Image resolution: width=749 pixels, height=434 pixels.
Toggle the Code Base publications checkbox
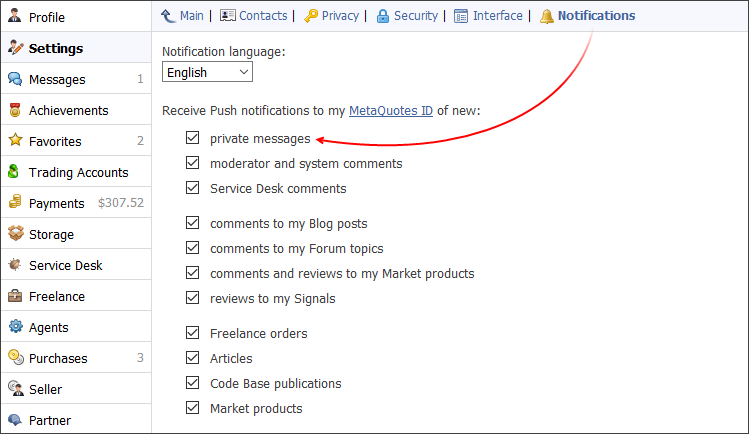(192, 383)
